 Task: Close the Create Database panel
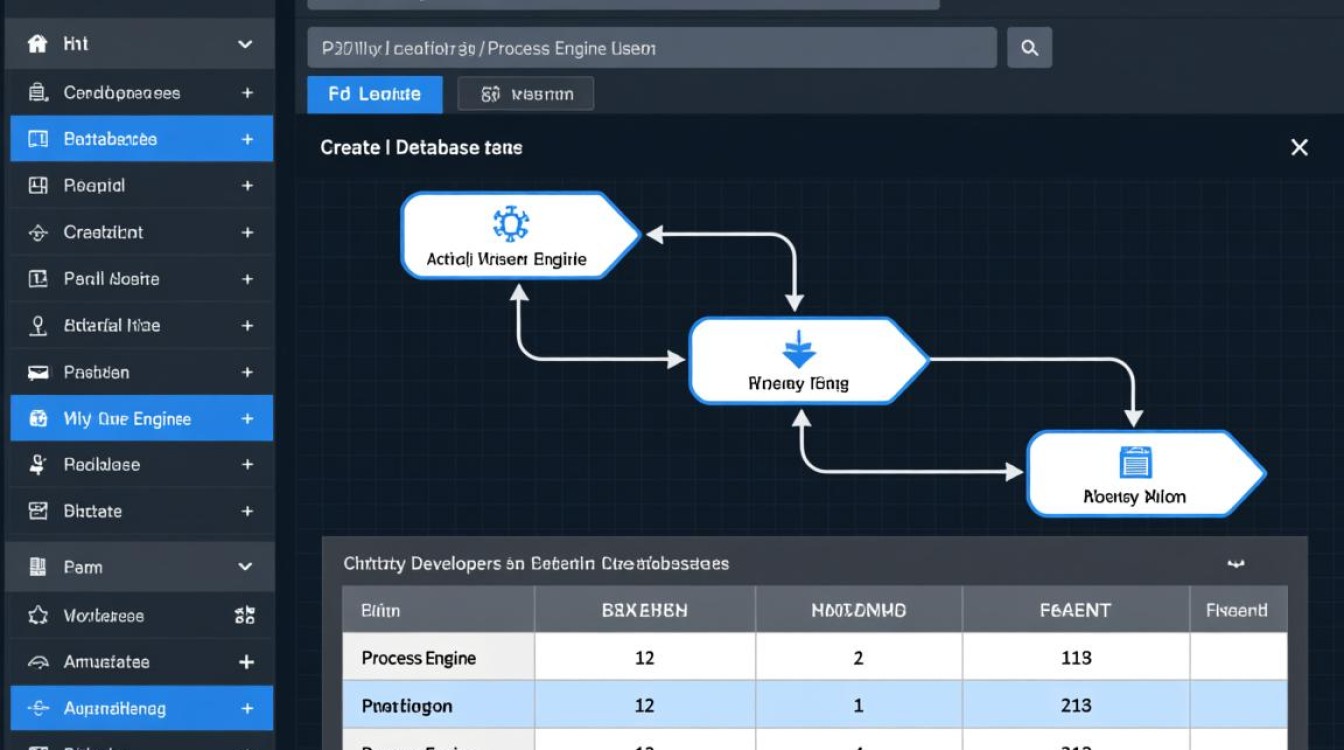pyautogui.click(x=1299, y=148)
